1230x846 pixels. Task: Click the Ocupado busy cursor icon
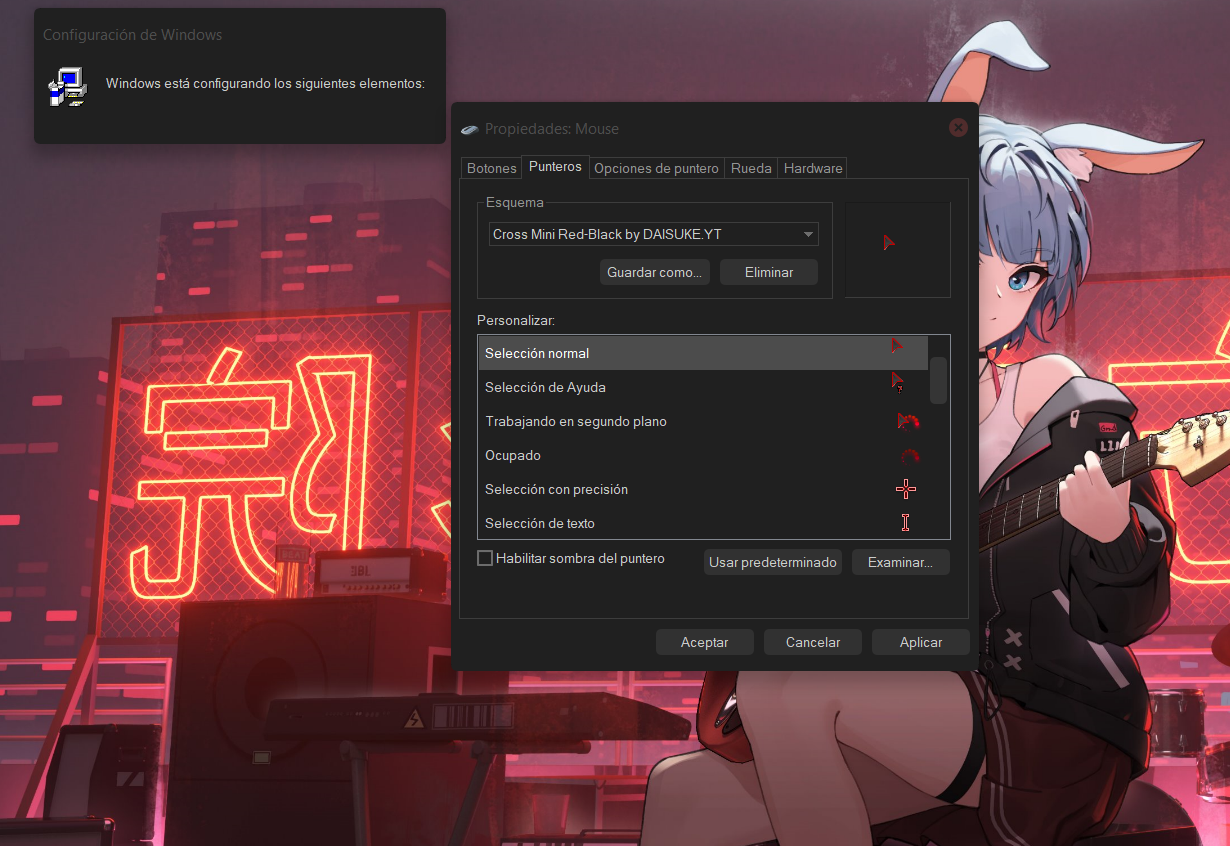909,455
